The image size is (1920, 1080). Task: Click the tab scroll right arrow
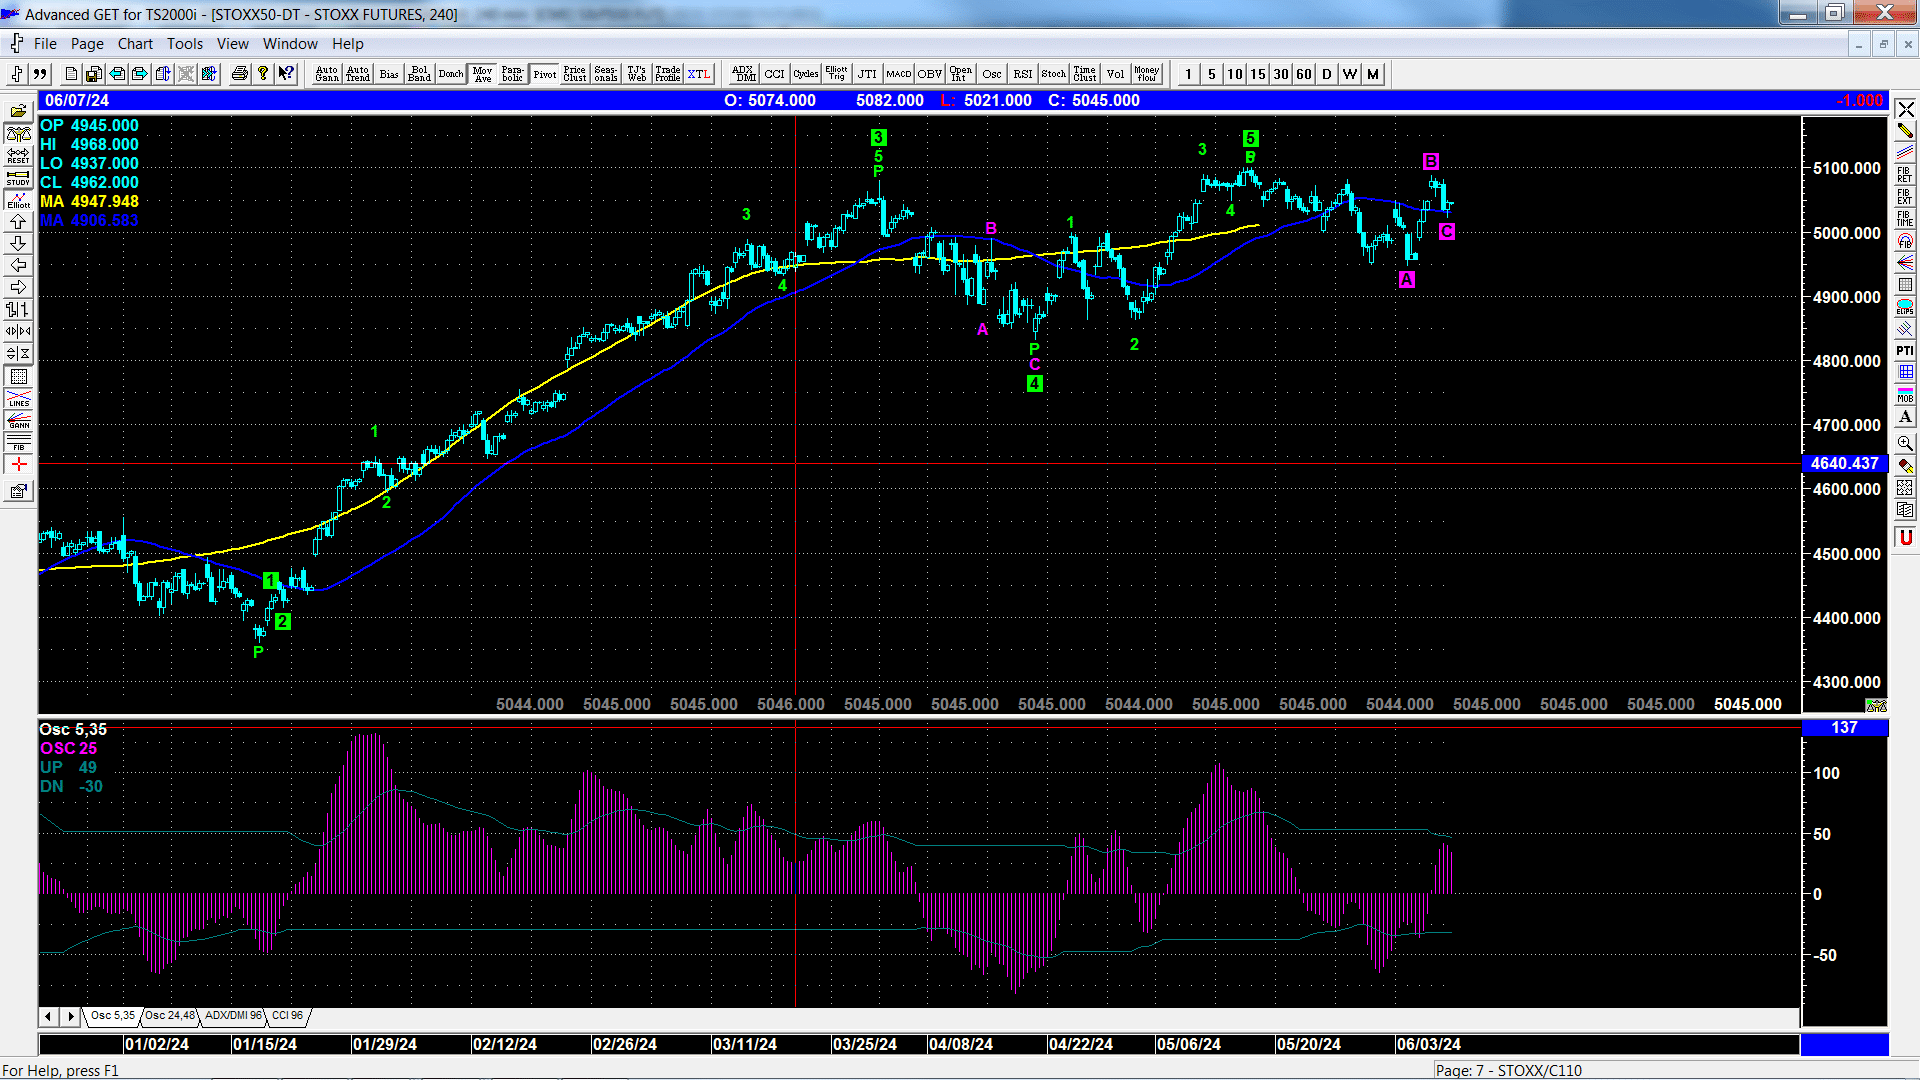tap(70, 1016)
